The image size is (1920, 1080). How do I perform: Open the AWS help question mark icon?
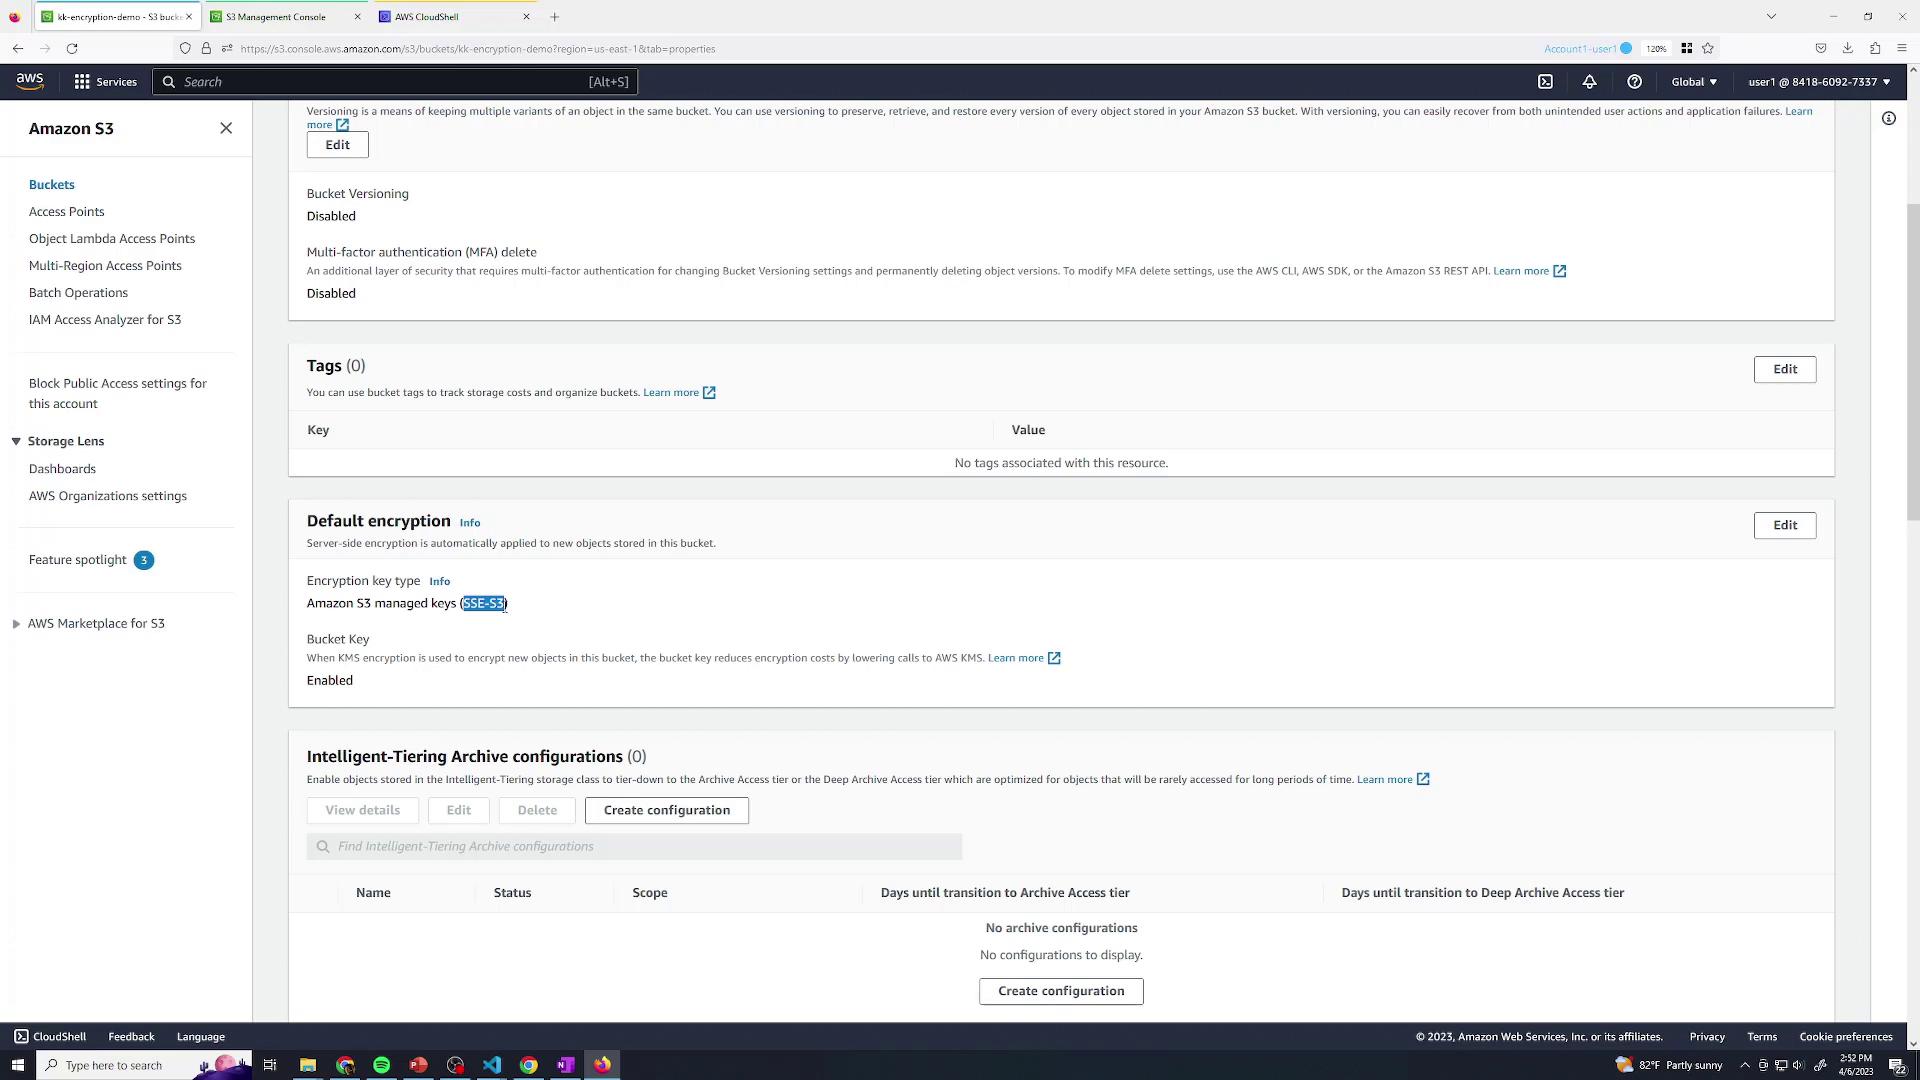point(1634,82)
